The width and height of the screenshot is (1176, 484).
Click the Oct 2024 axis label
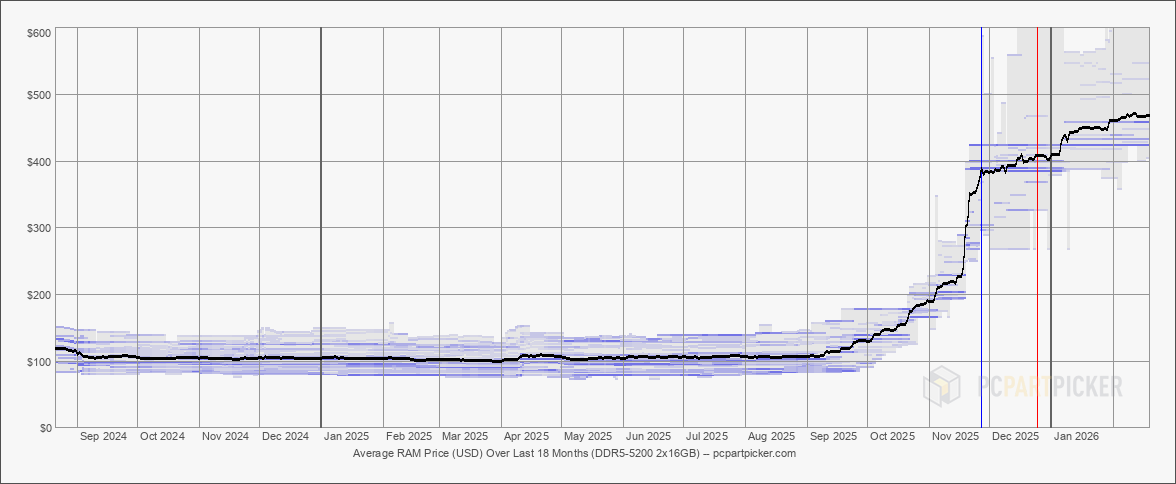(163, 436)
